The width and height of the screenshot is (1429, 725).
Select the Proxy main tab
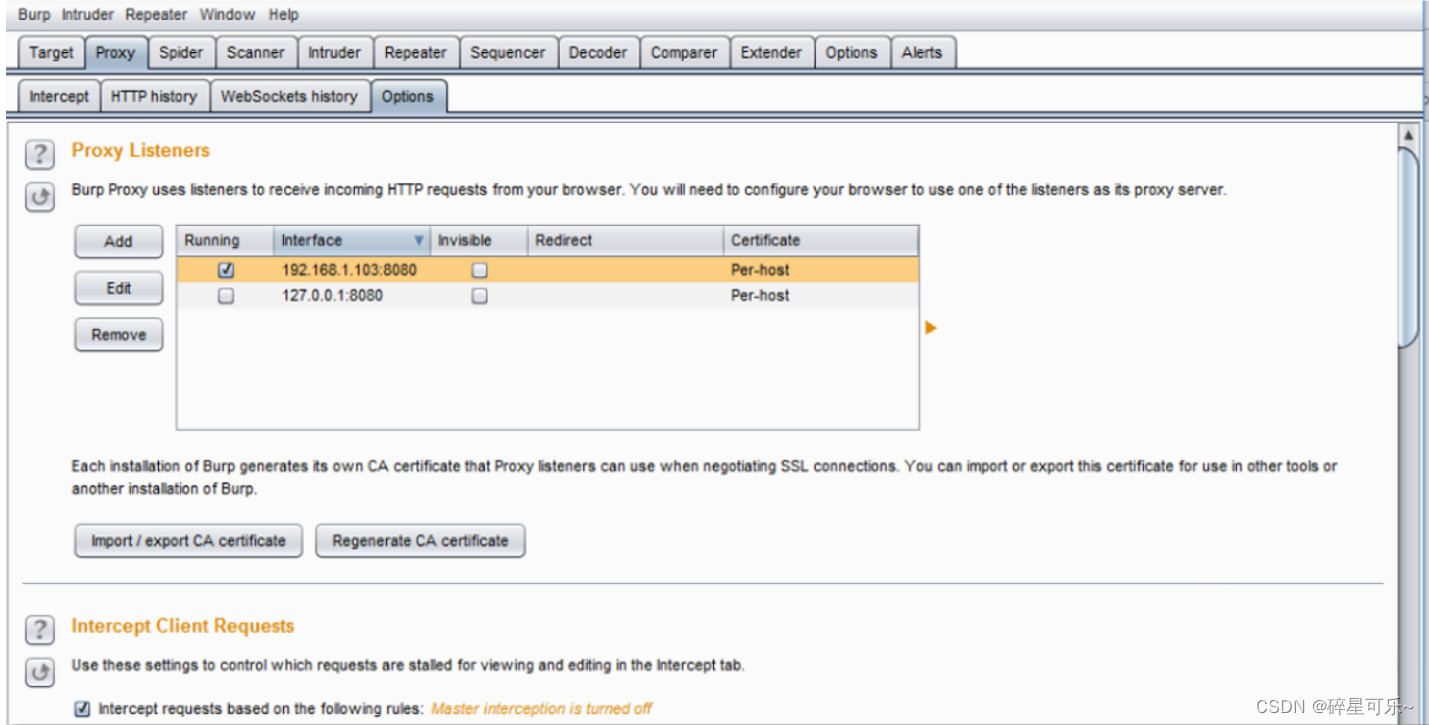tap(116, 53)
